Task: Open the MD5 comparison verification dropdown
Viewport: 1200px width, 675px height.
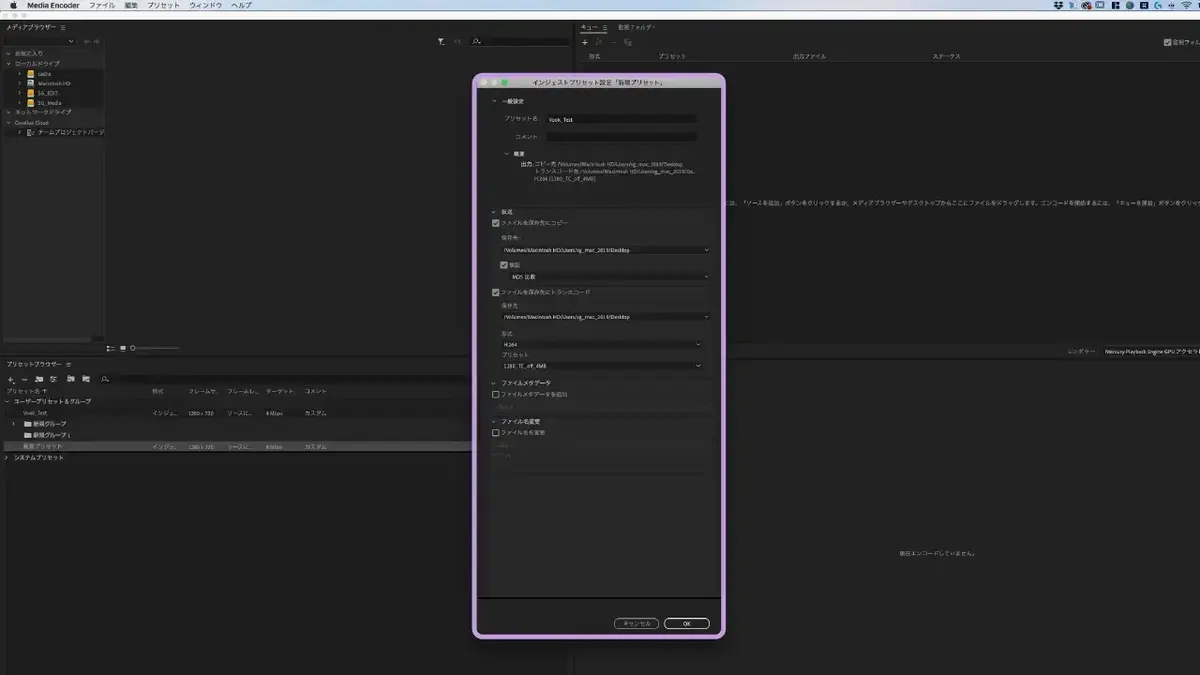Action: 609,276
